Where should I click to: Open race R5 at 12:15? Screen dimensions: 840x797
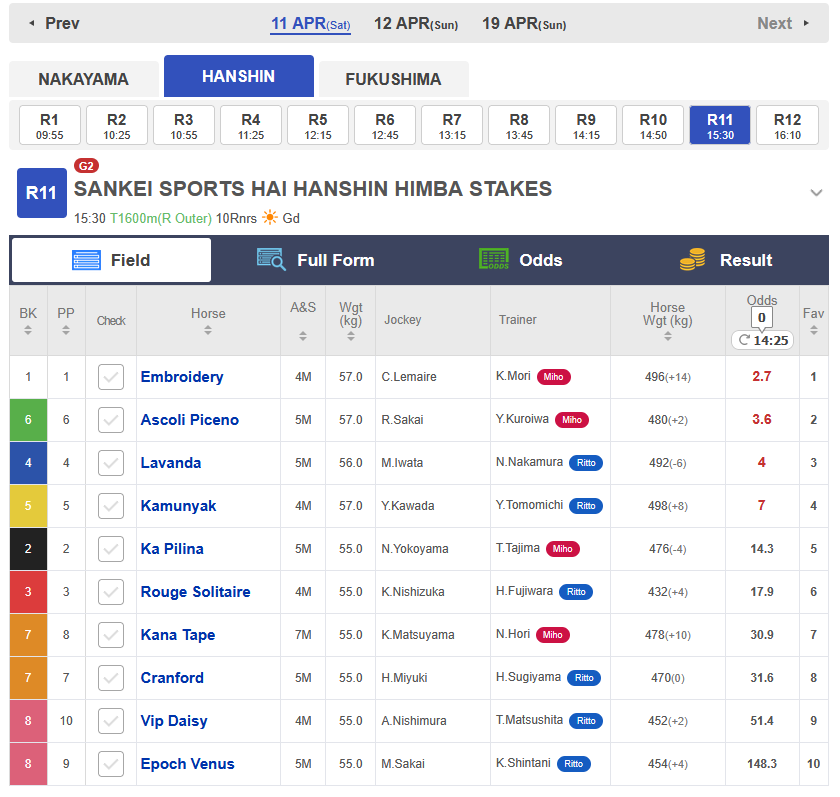[318, 125]
